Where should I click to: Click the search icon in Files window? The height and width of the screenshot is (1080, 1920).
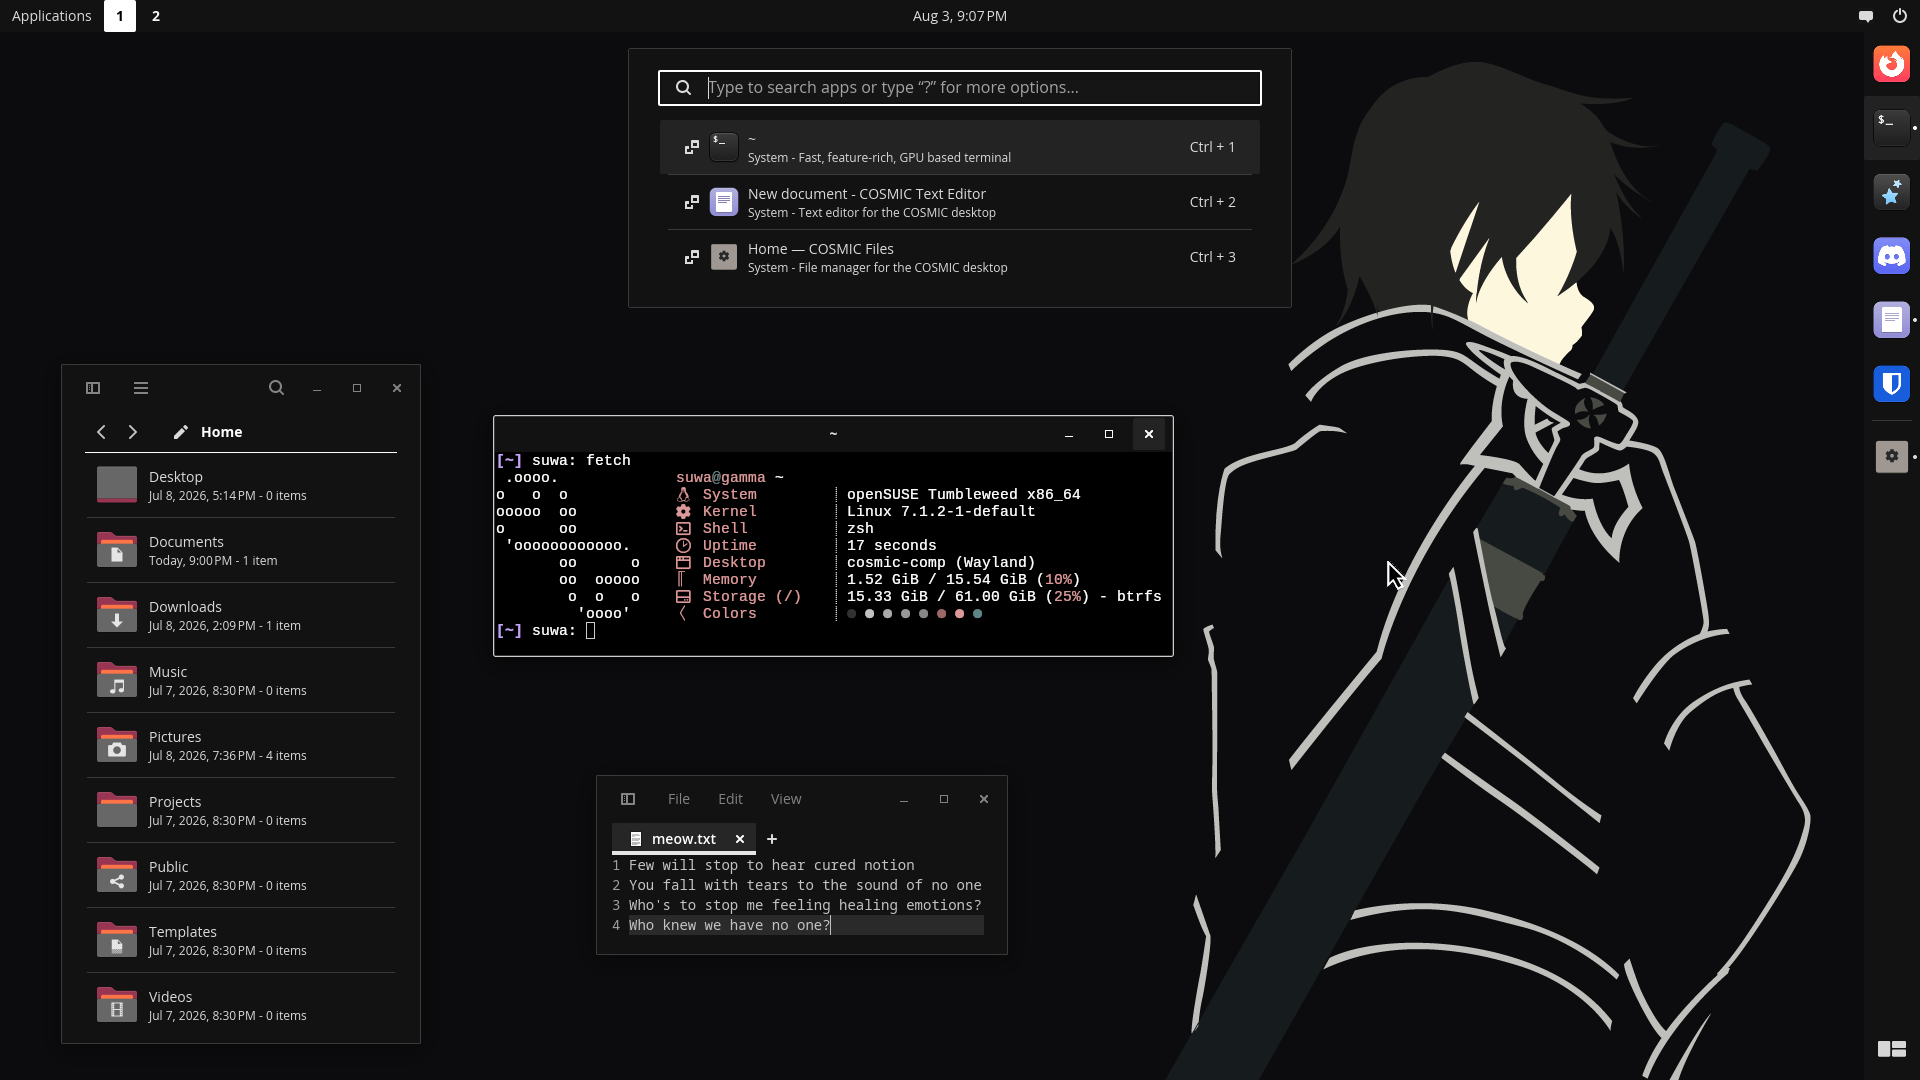277,388
